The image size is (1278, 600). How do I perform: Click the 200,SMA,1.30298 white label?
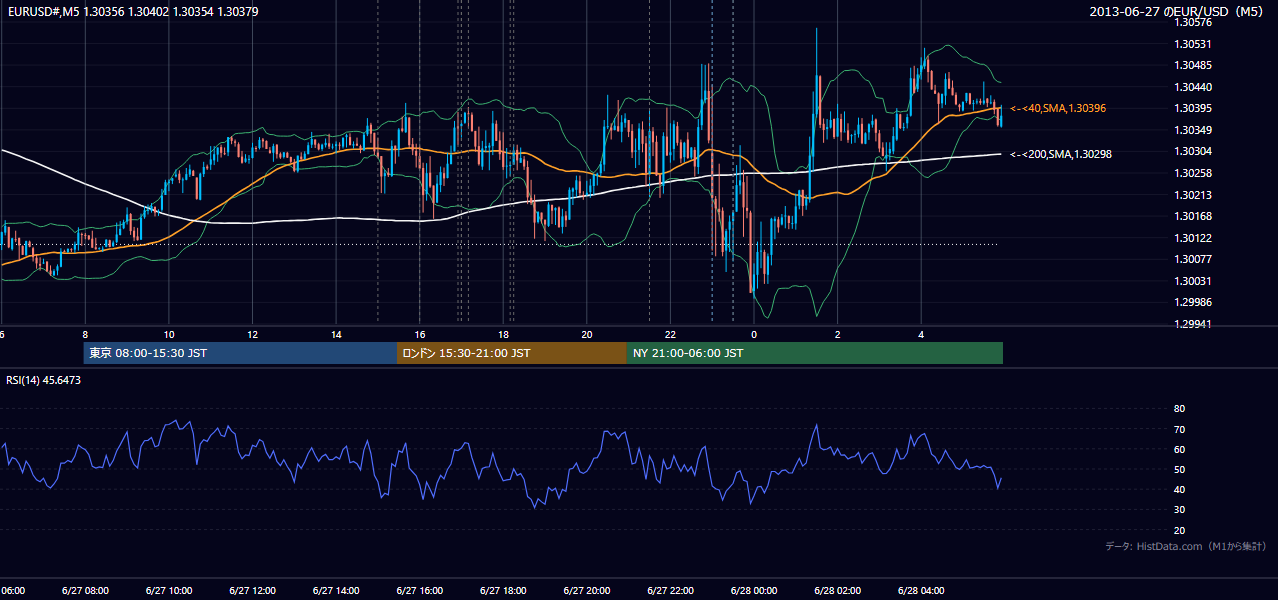coord(1061,154)
